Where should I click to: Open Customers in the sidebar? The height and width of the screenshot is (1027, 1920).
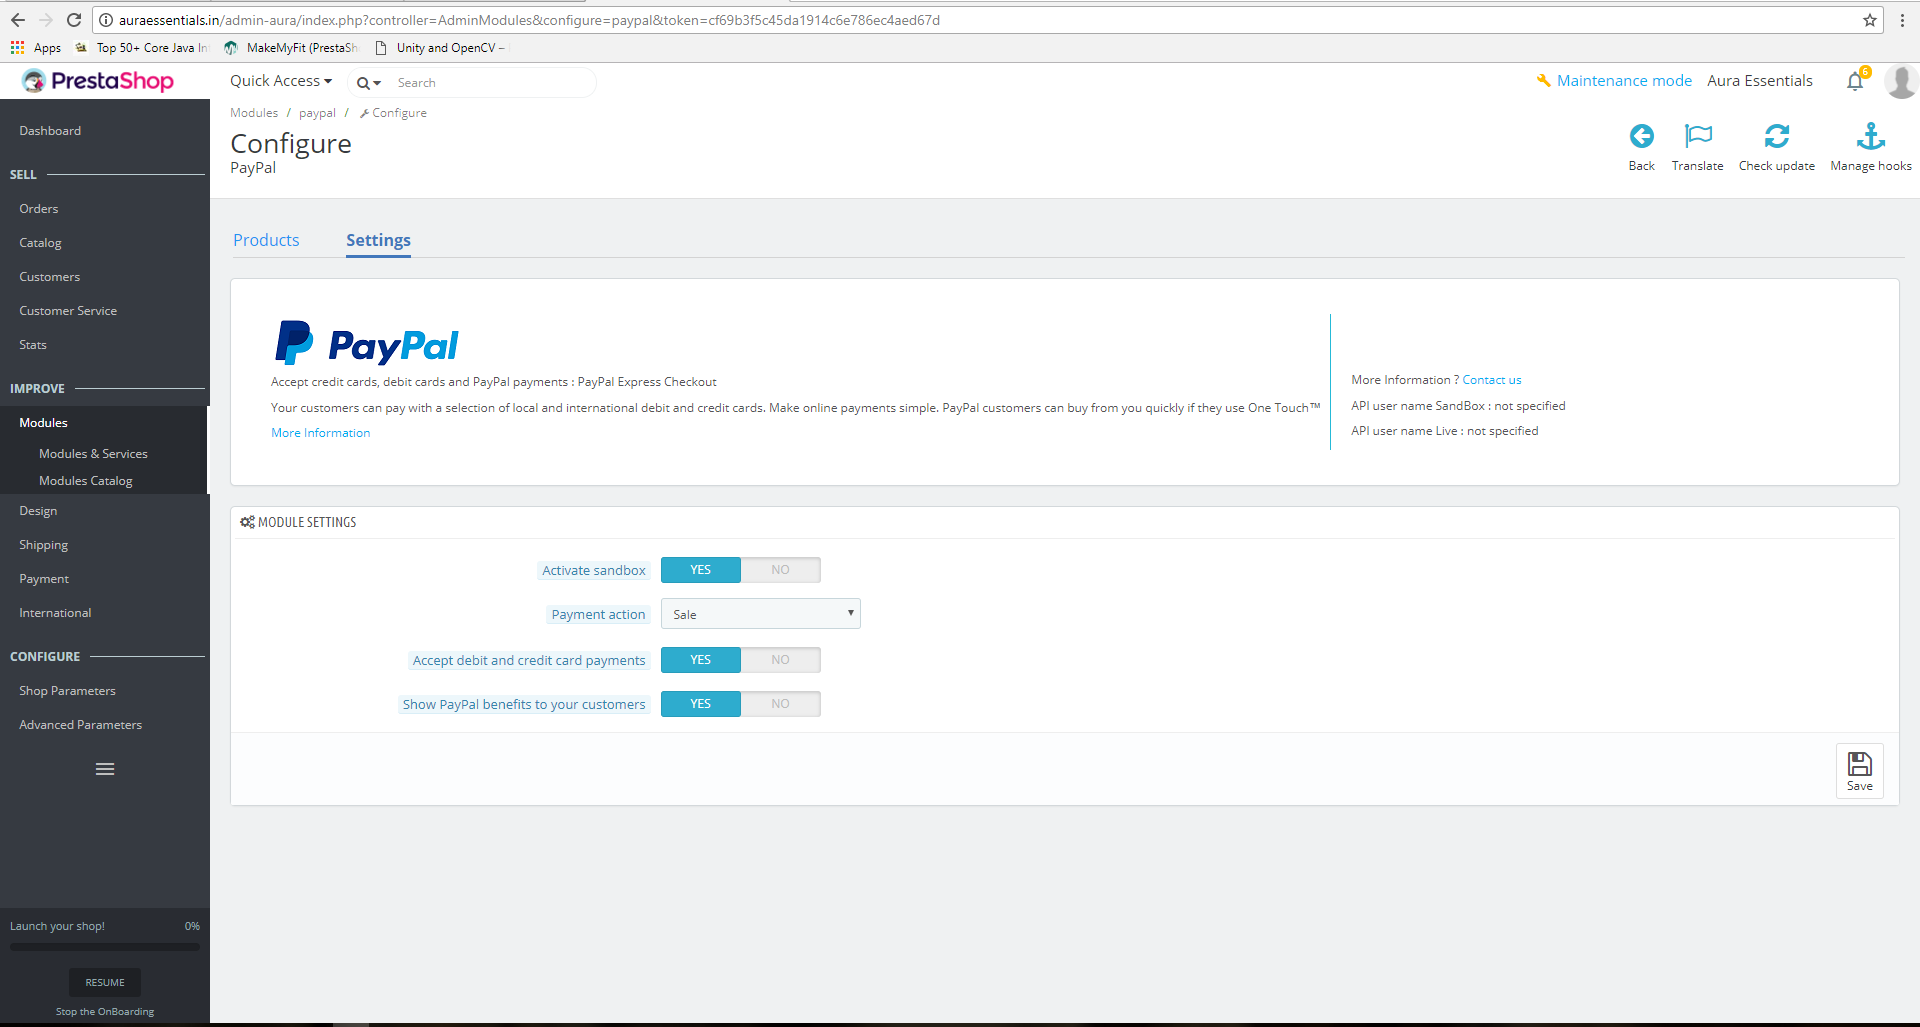click(x=50, y=277)
